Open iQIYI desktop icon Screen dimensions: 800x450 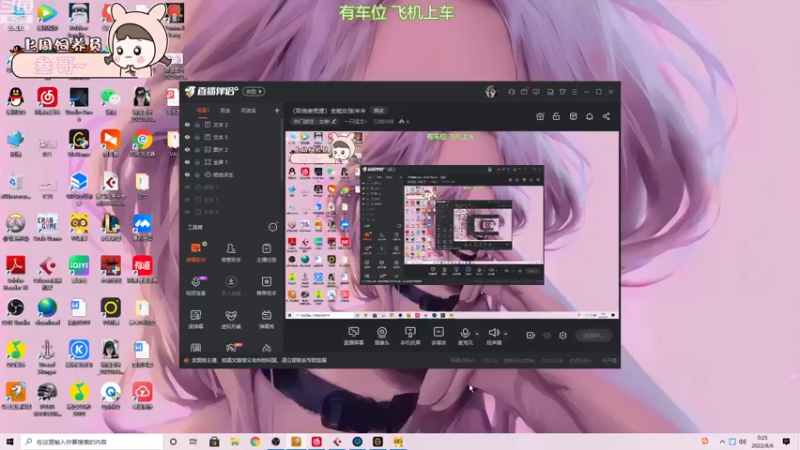pyautogui.click(x=79, y=269)
